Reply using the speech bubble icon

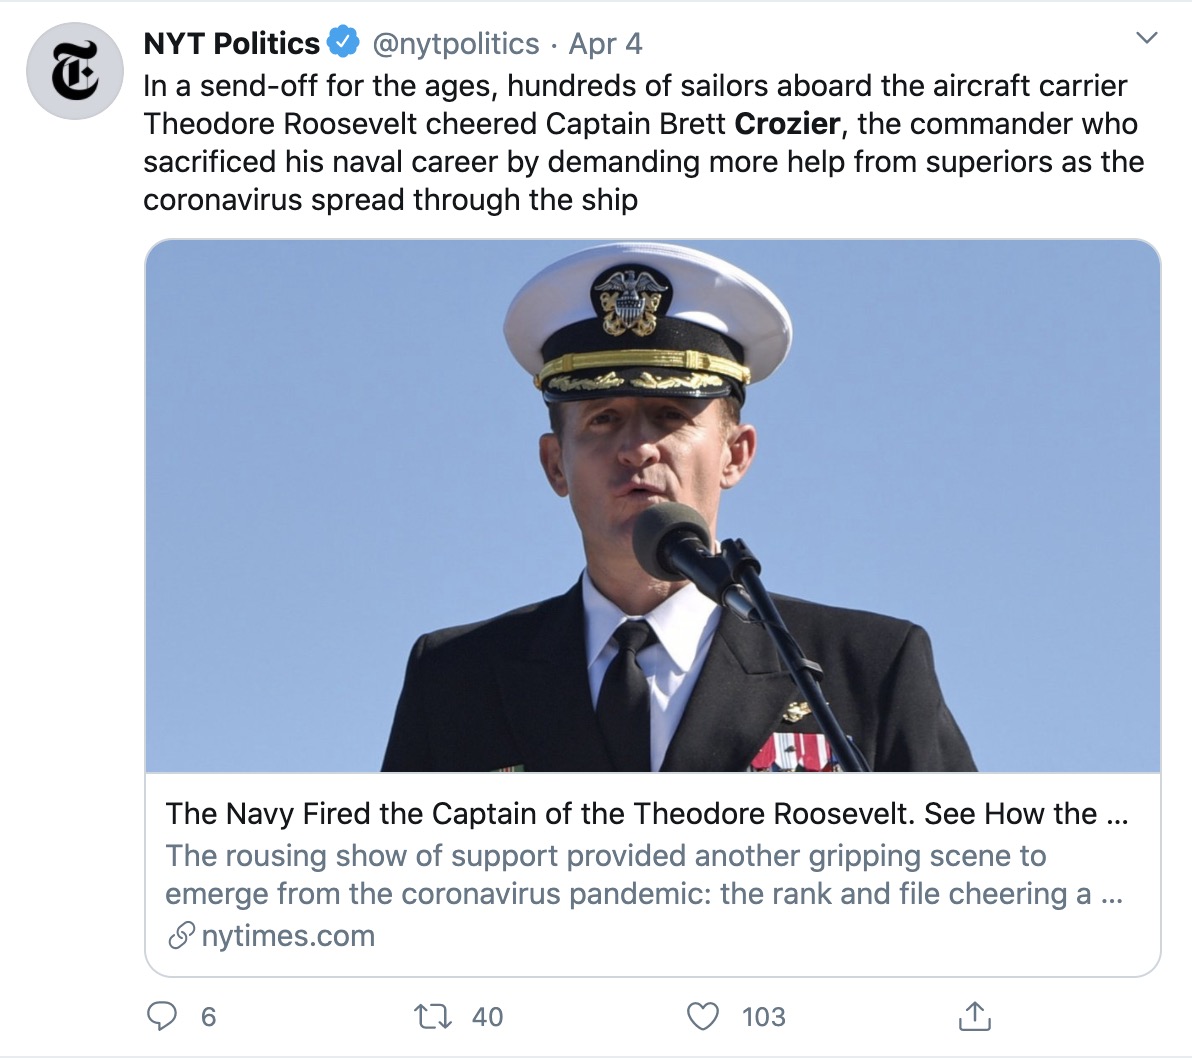[162, 1016]
